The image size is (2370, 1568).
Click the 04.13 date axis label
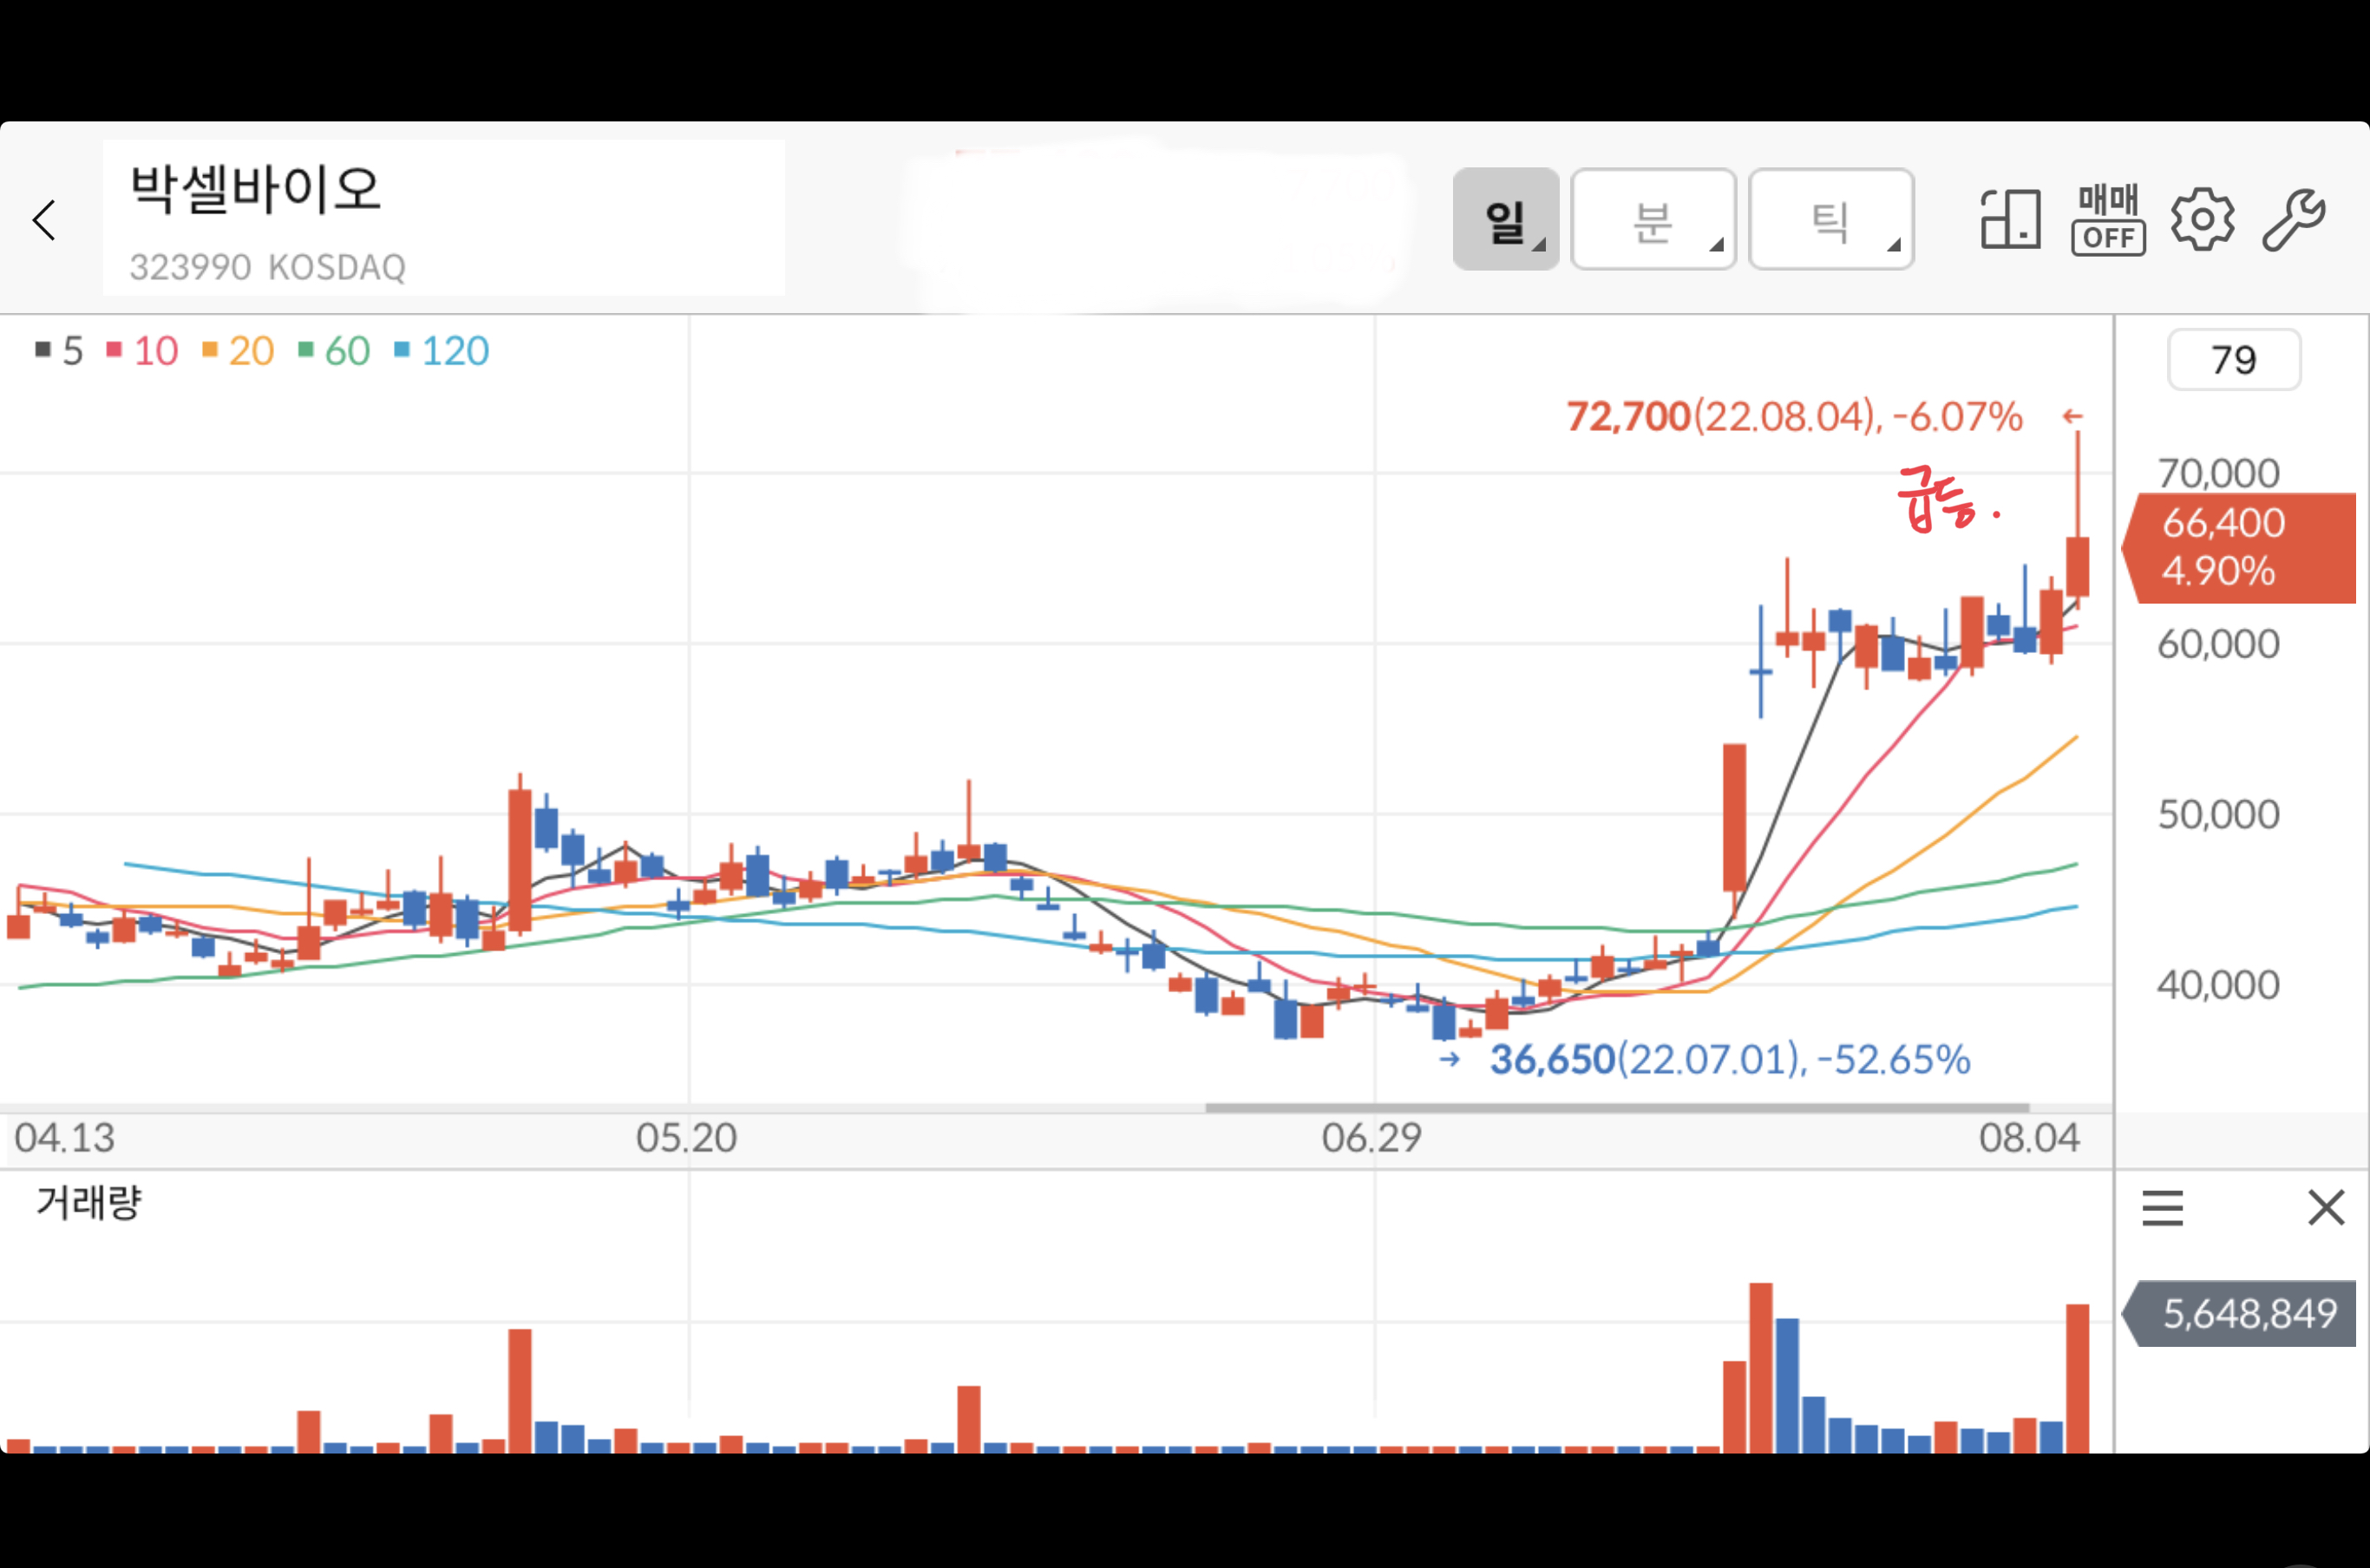[x=64, y=1138]
